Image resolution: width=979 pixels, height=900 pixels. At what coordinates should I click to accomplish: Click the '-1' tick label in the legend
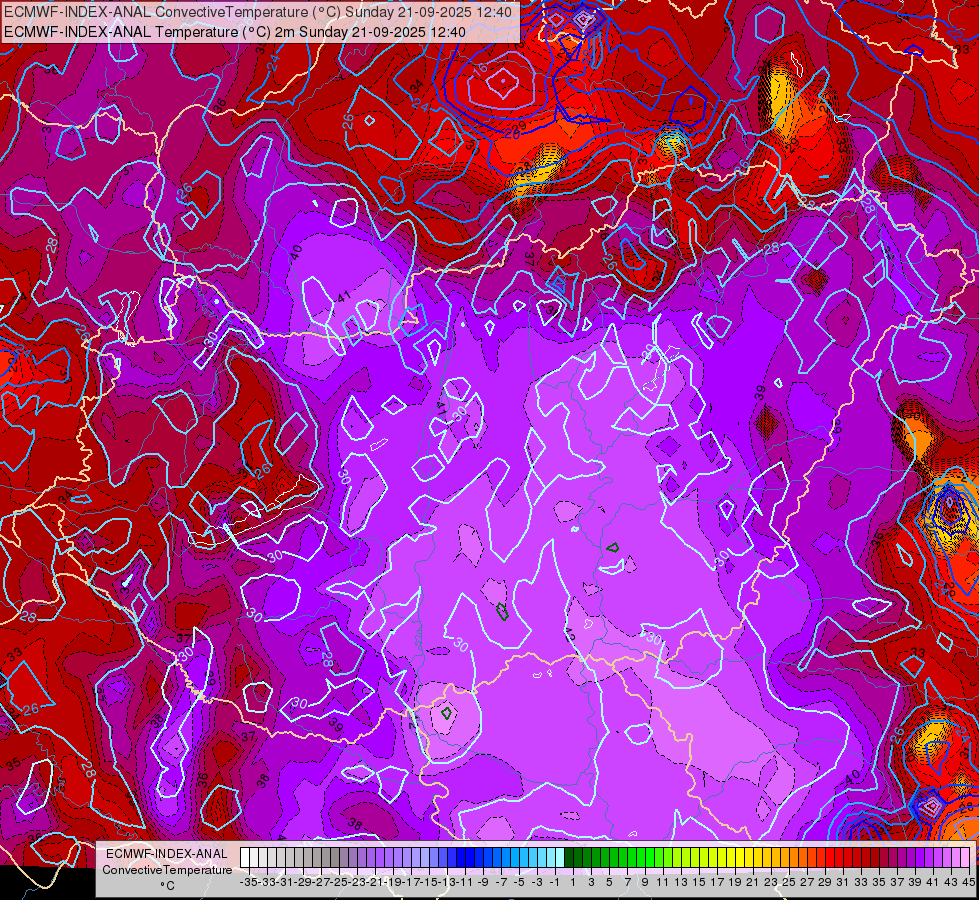click(555, 883)
